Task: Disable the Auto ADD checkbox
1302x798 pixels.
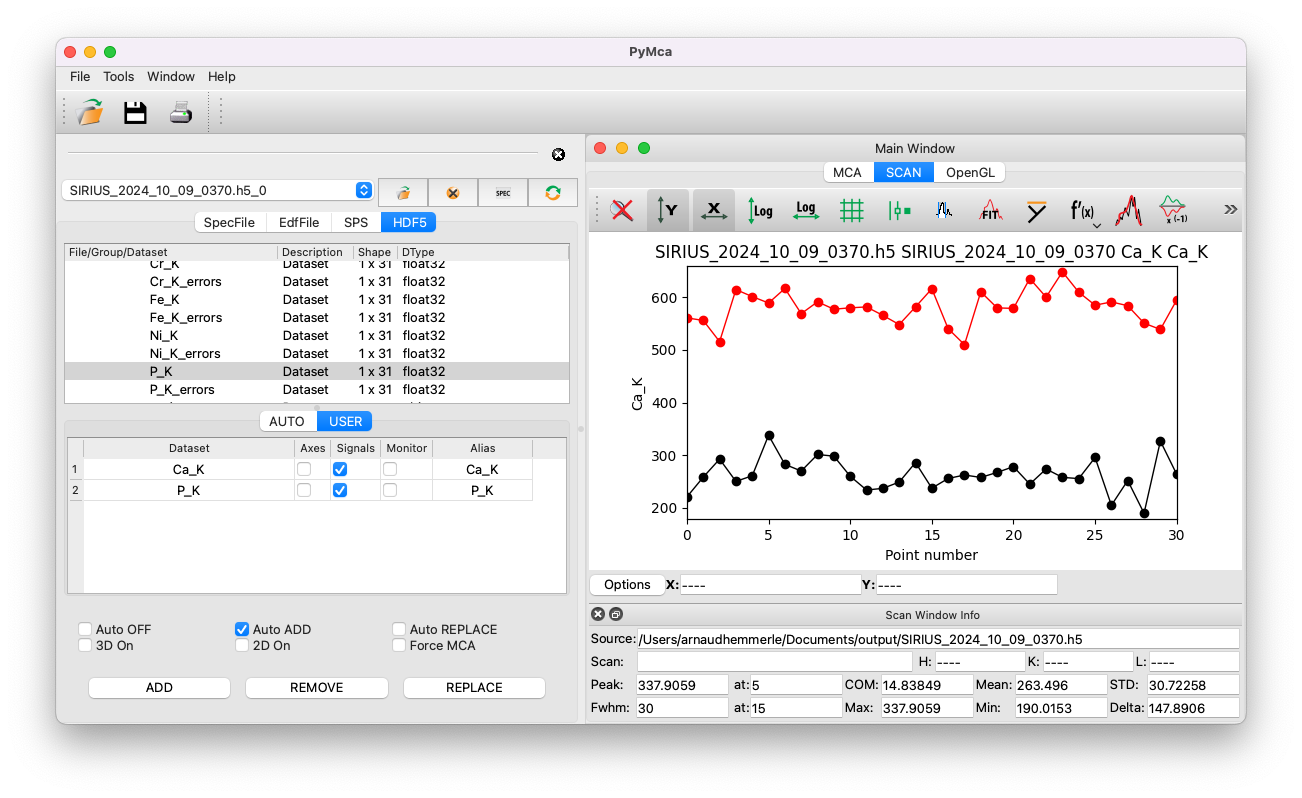Action: point(241,629)
